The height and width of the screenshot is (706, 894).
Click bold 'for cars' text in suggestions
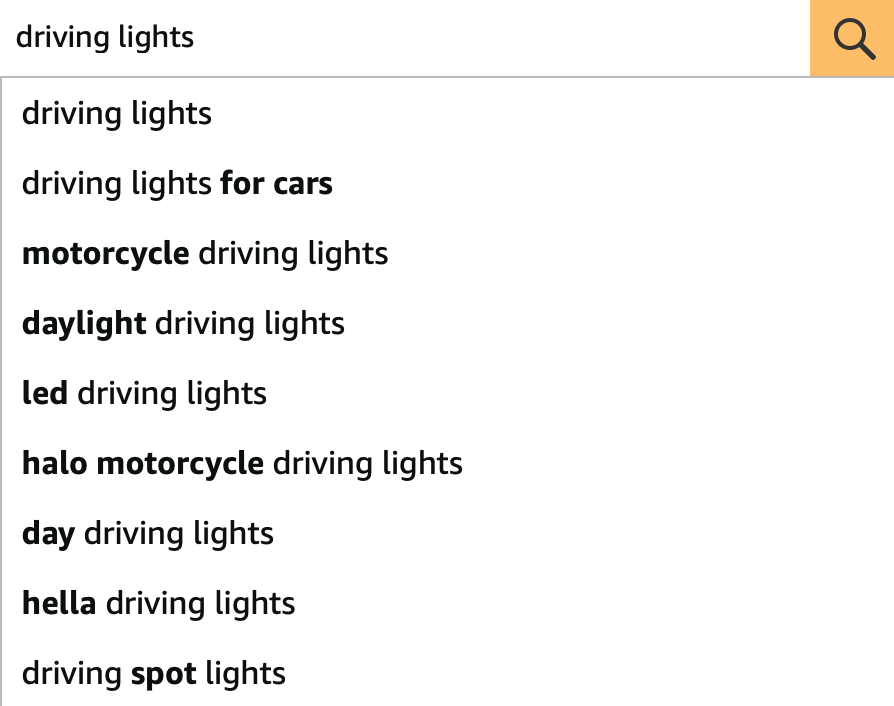(277, 184)
